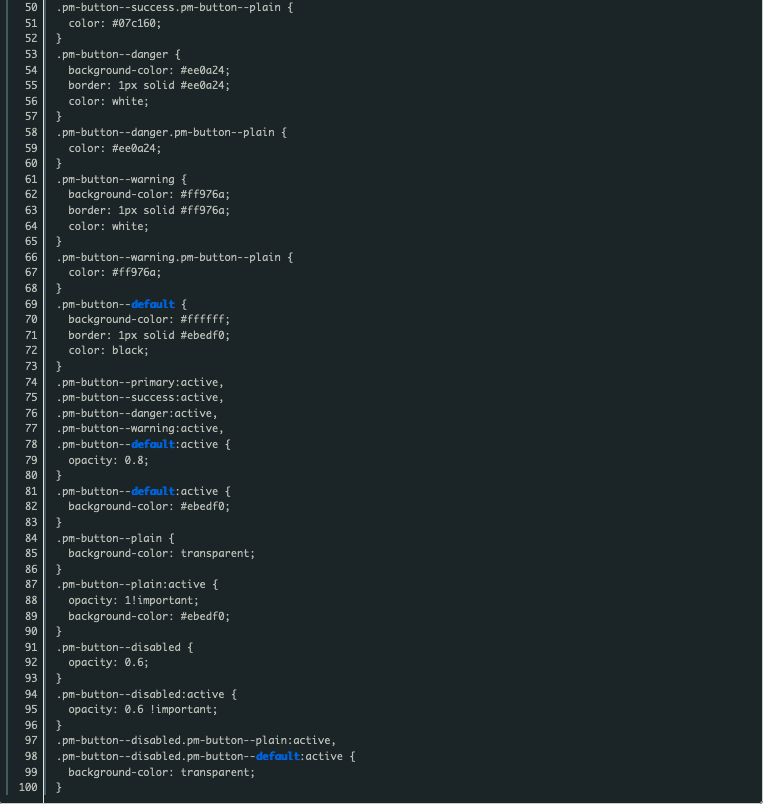
Task: Click 'opacity: 1!important;' on line 88
Action: coord(133,601)
